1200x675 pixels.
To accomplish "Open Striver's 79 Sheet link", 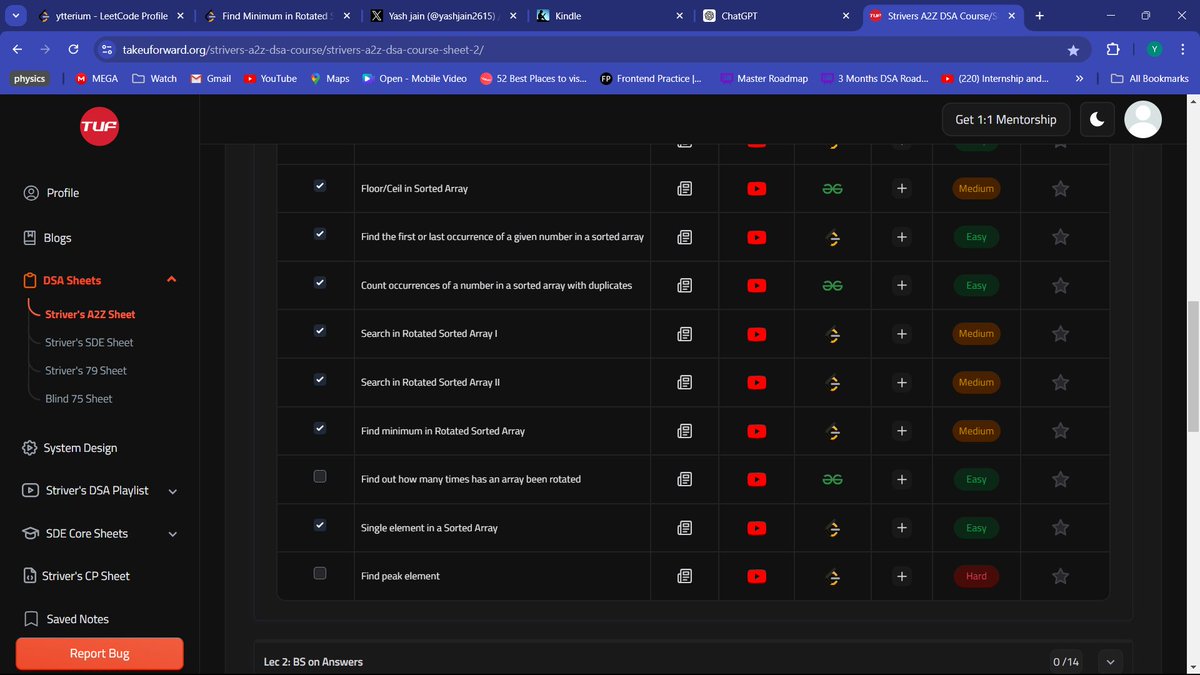I will click(x=86, y=370).
